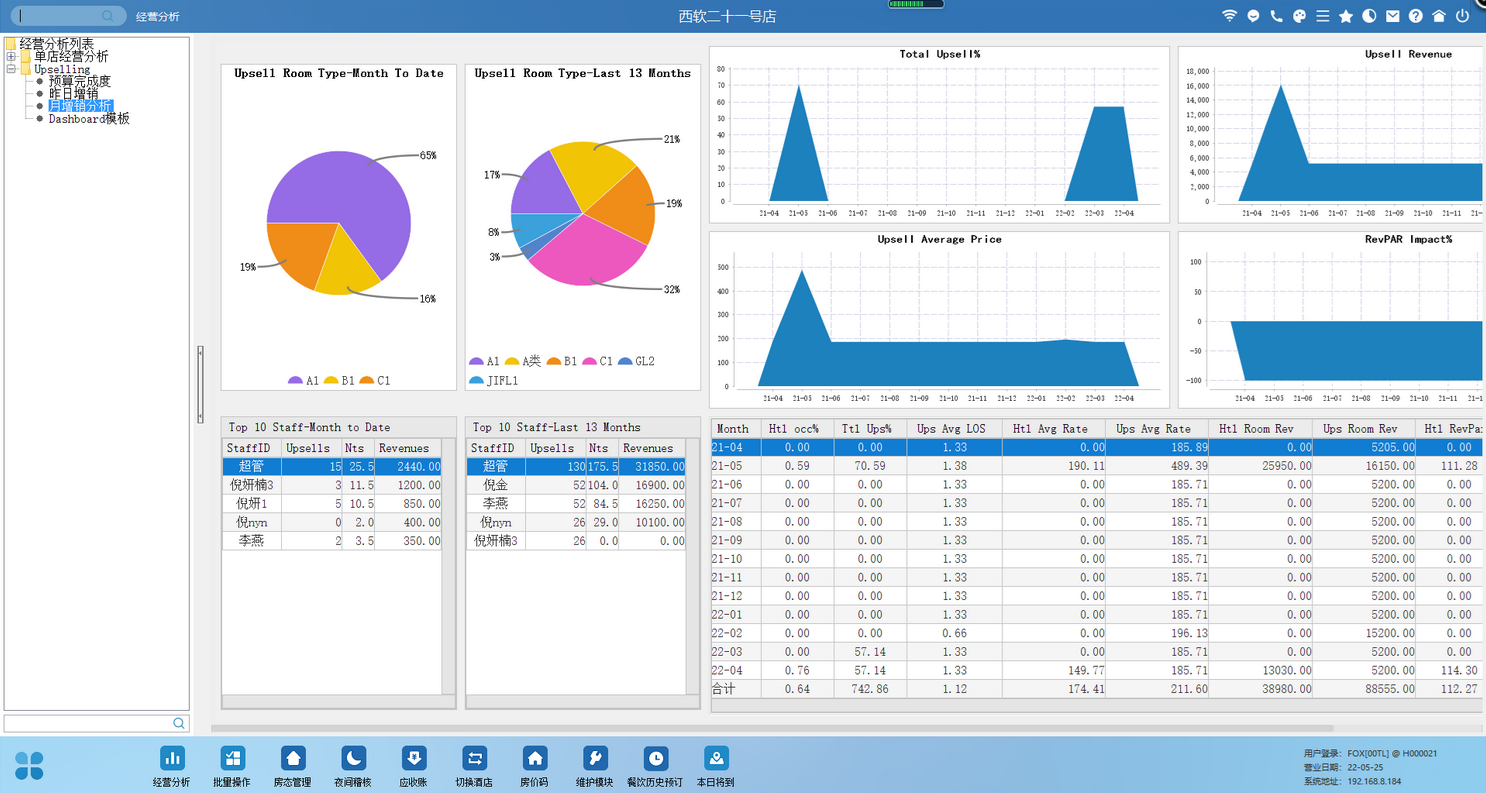Image resolution: width=1486 pixels, height=793 pixels.
Task: Select 昨日增销 in the tree
Action: [x=74, y=94]
